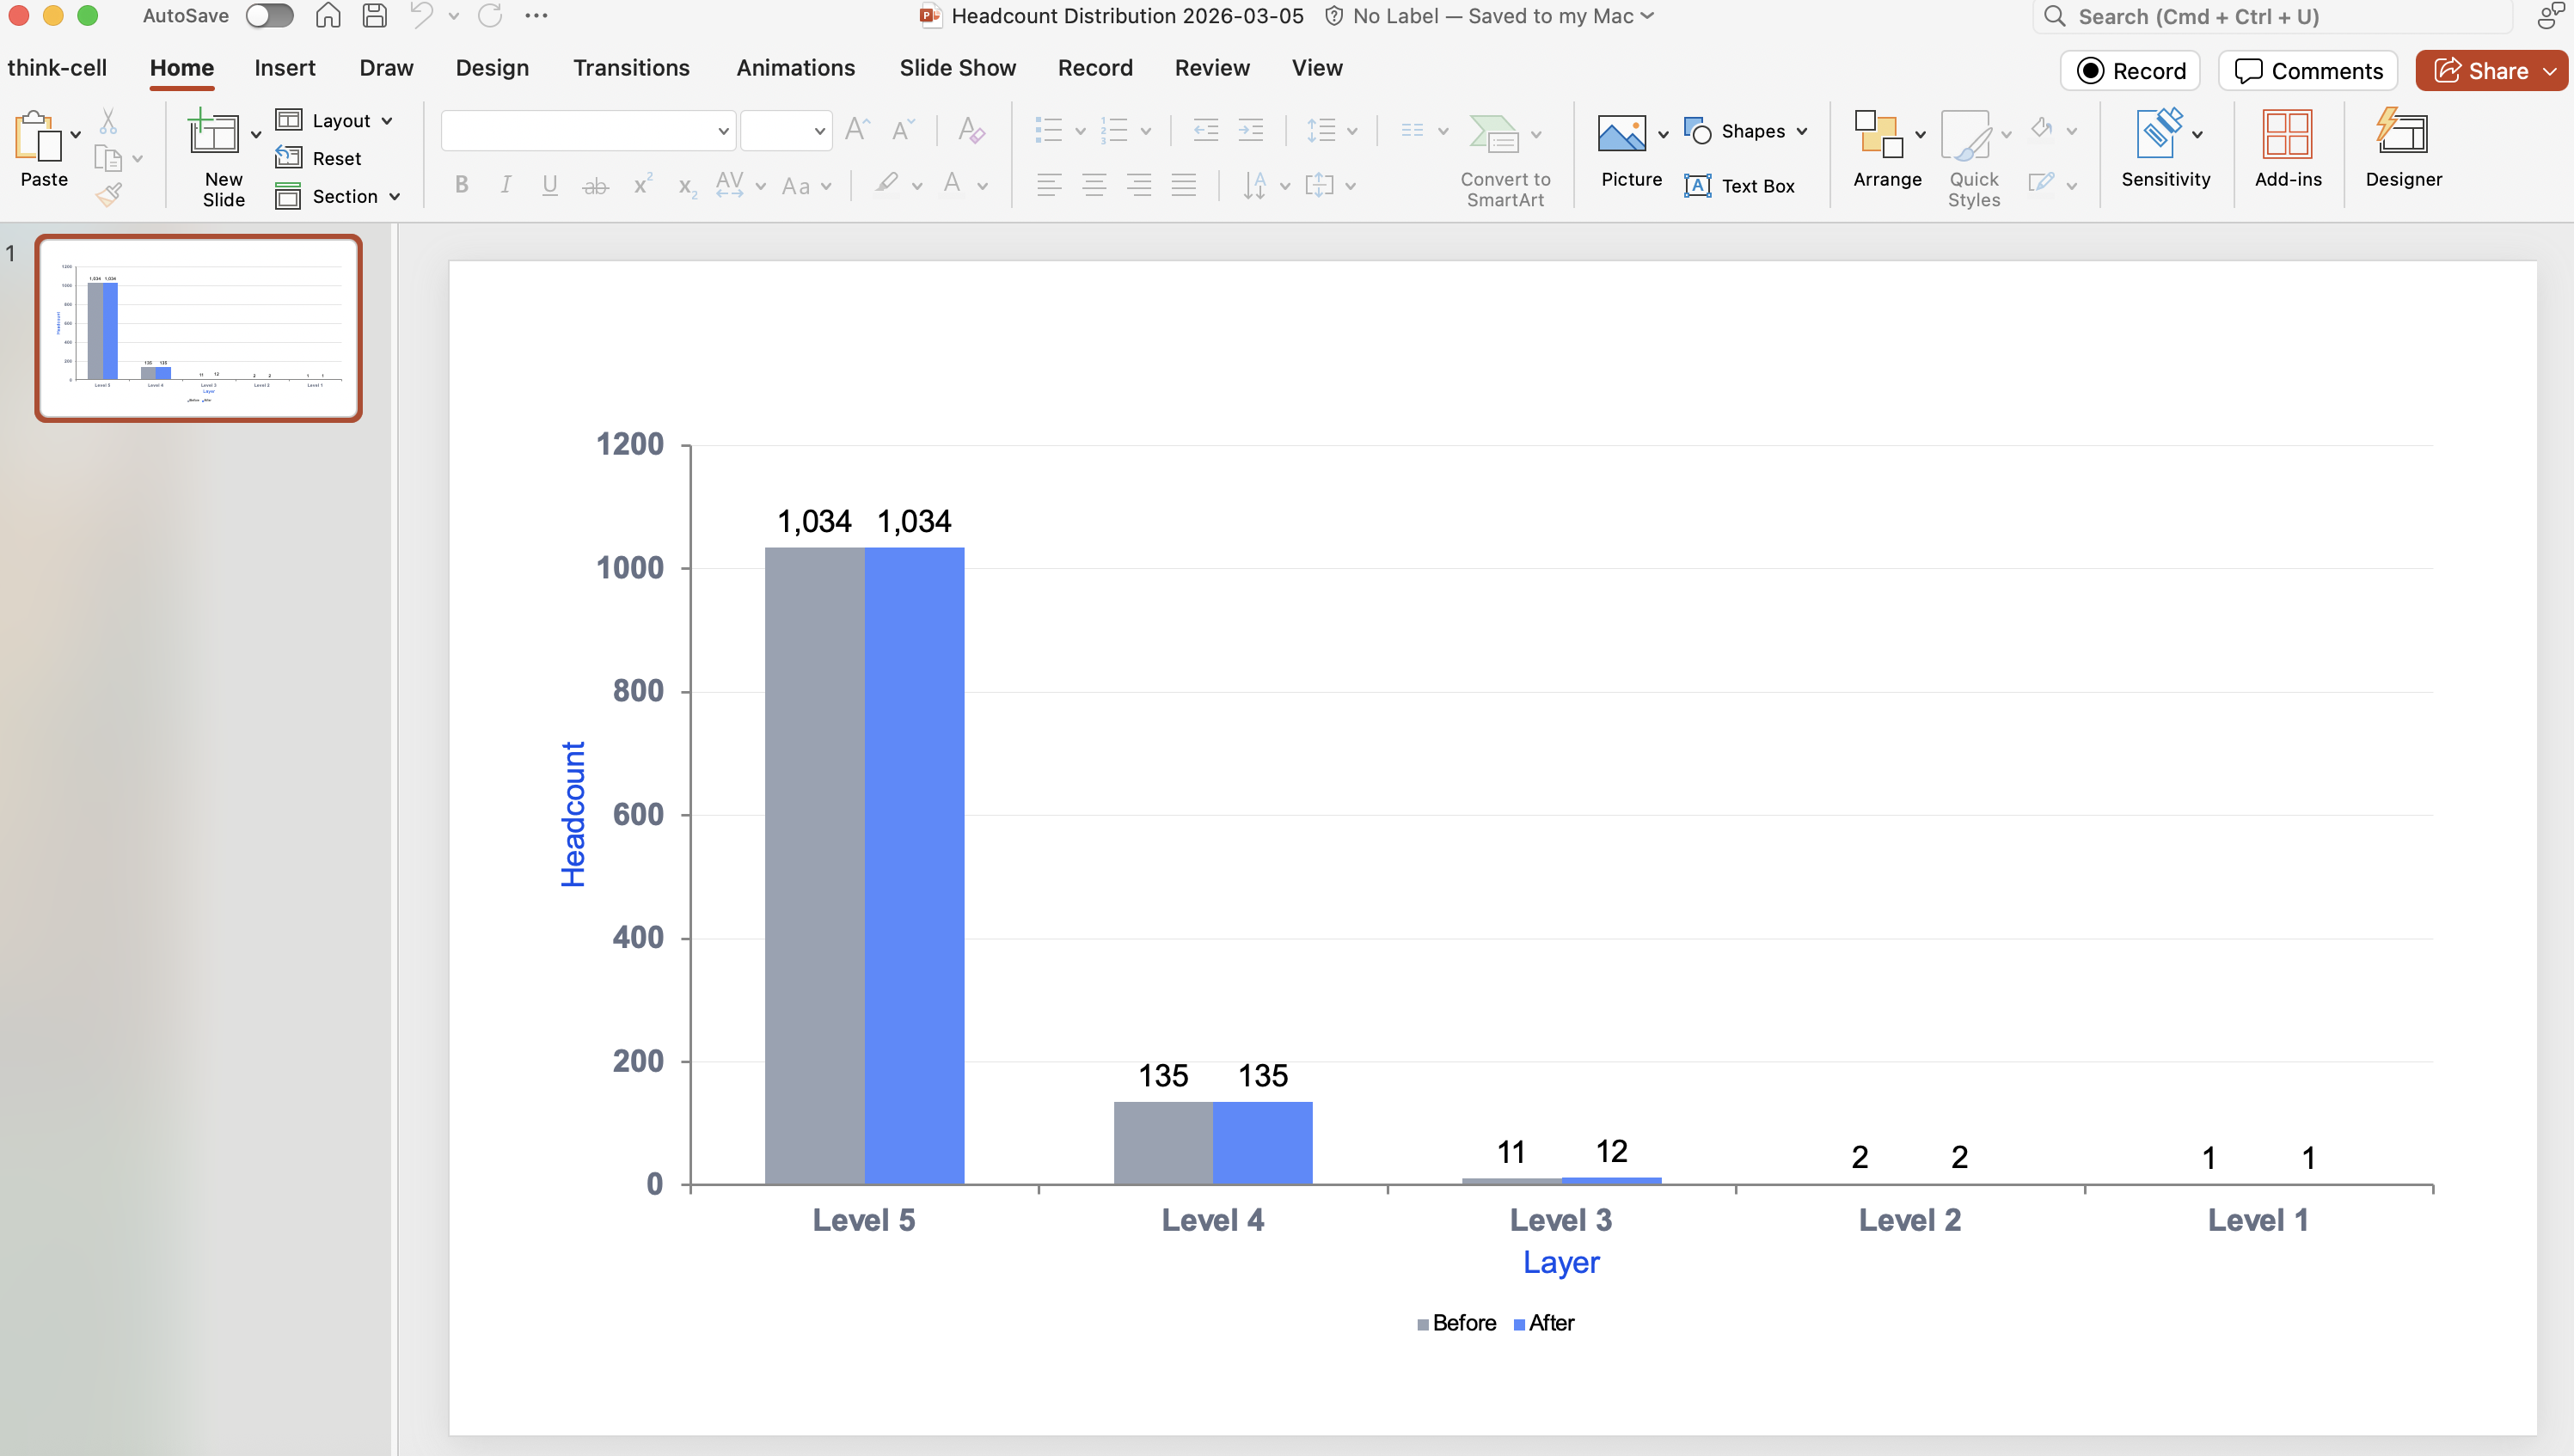Expand the Layout dropdown
This screenshot has height=1456, width=2574.
point(335,120)
